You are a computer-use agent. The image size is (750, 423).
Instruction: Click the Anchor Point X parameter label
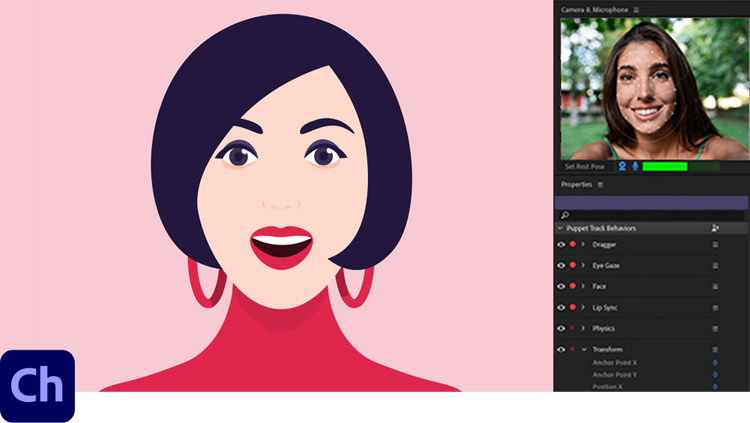tap(615, 363)
